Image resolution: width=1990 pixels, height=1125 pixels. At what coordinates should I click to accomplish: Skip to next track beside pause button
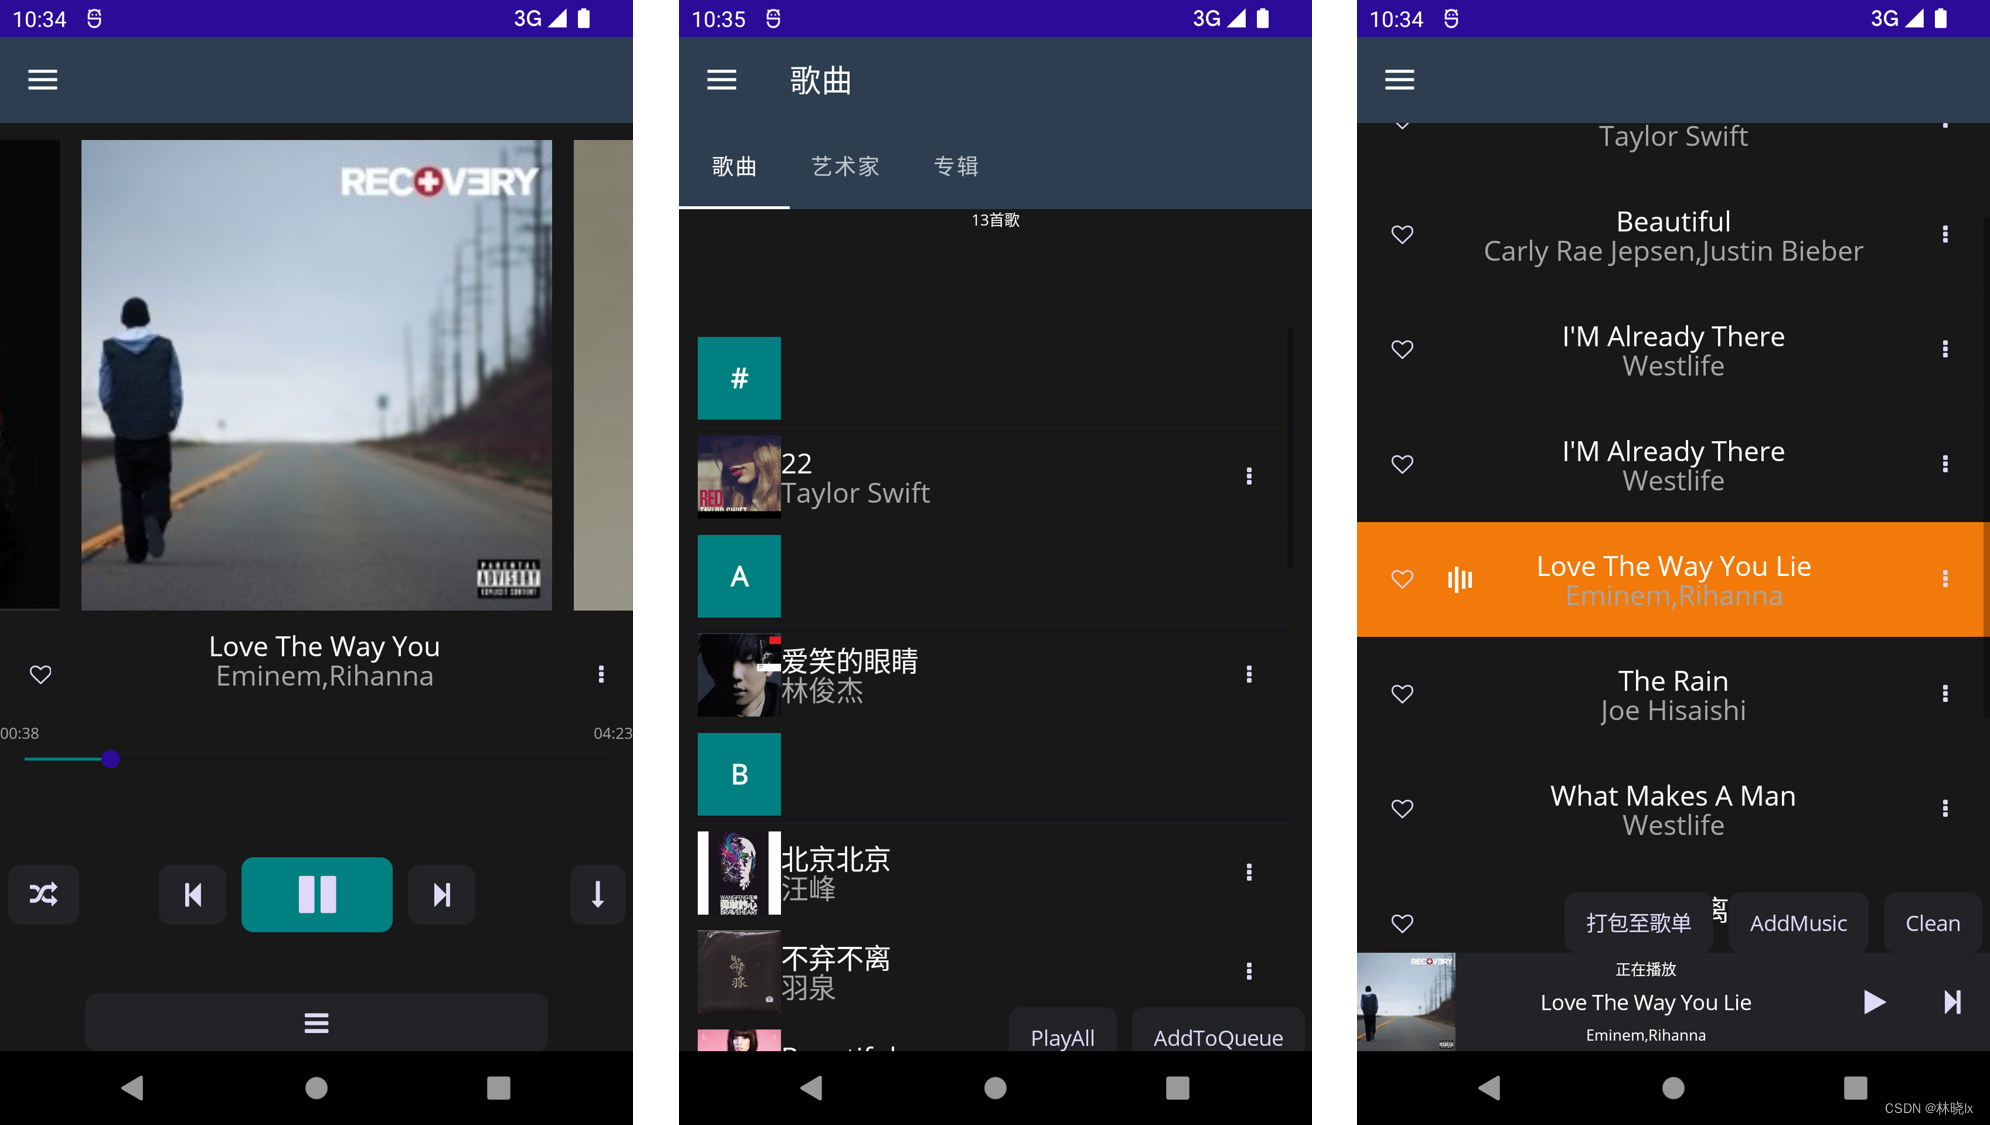441,894
